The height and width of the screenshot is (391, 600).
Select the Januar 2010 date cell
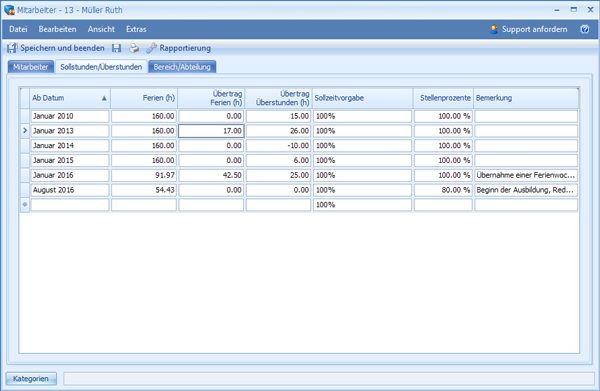(x=70, y=116)
